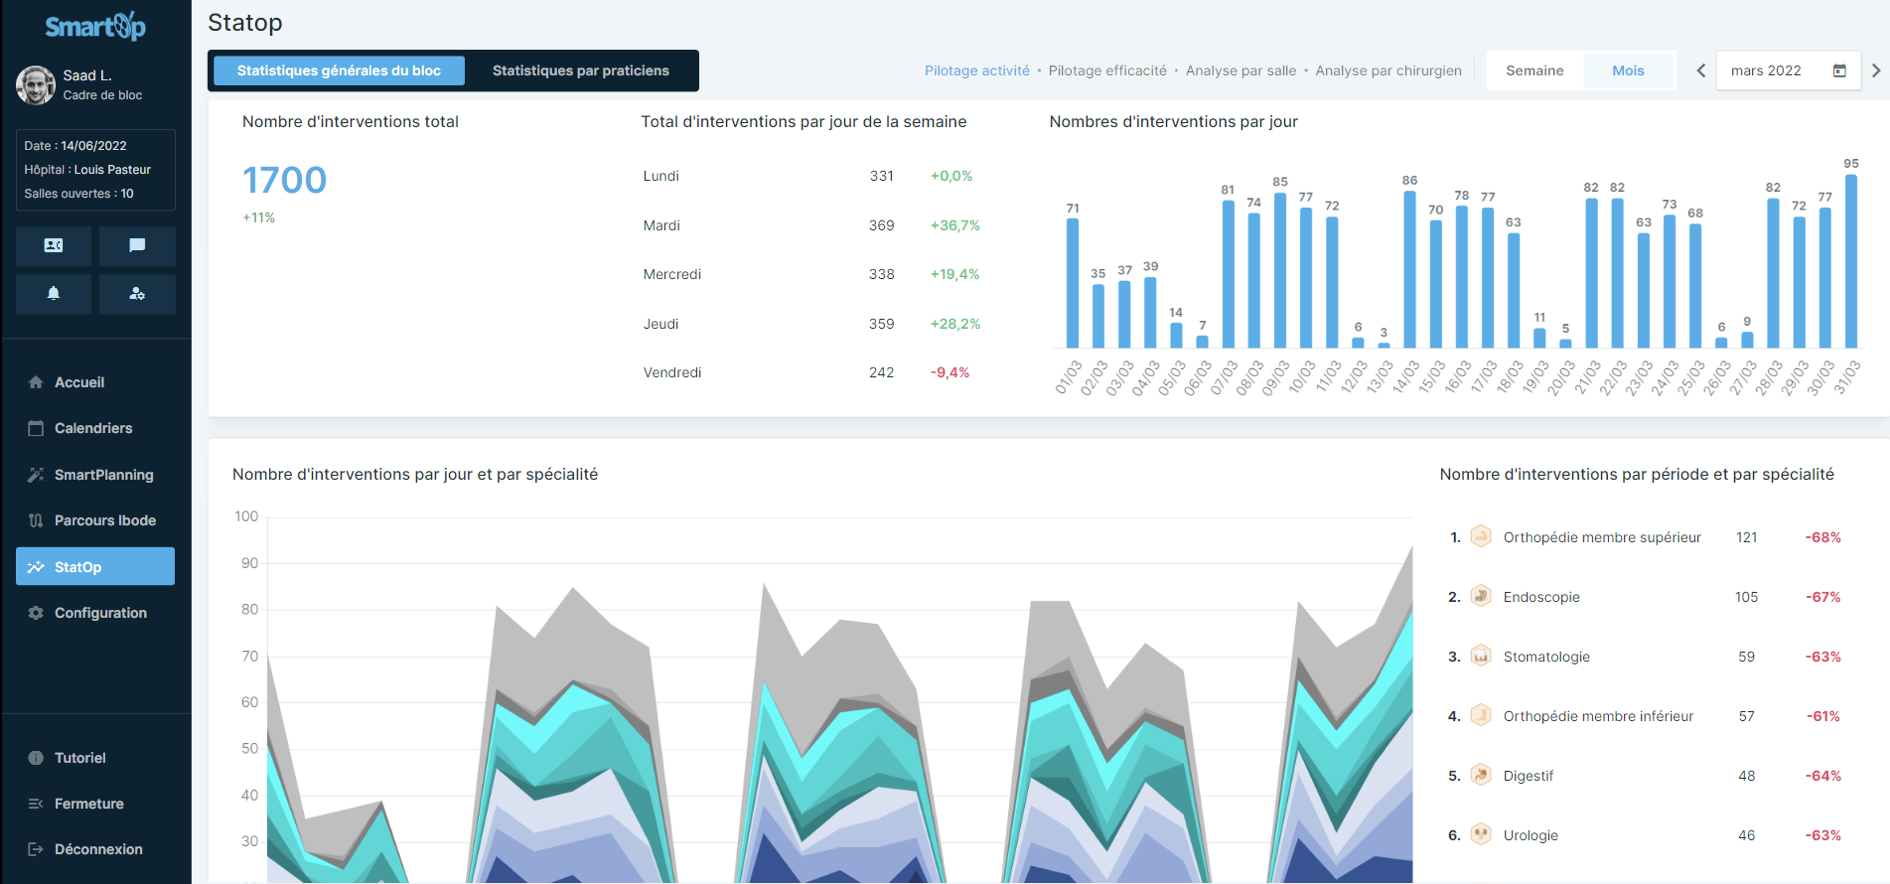The width and height of the screenshot is (1890, 884).
Task: Open Pilotage activité view
Action: (x=977, y=71)
